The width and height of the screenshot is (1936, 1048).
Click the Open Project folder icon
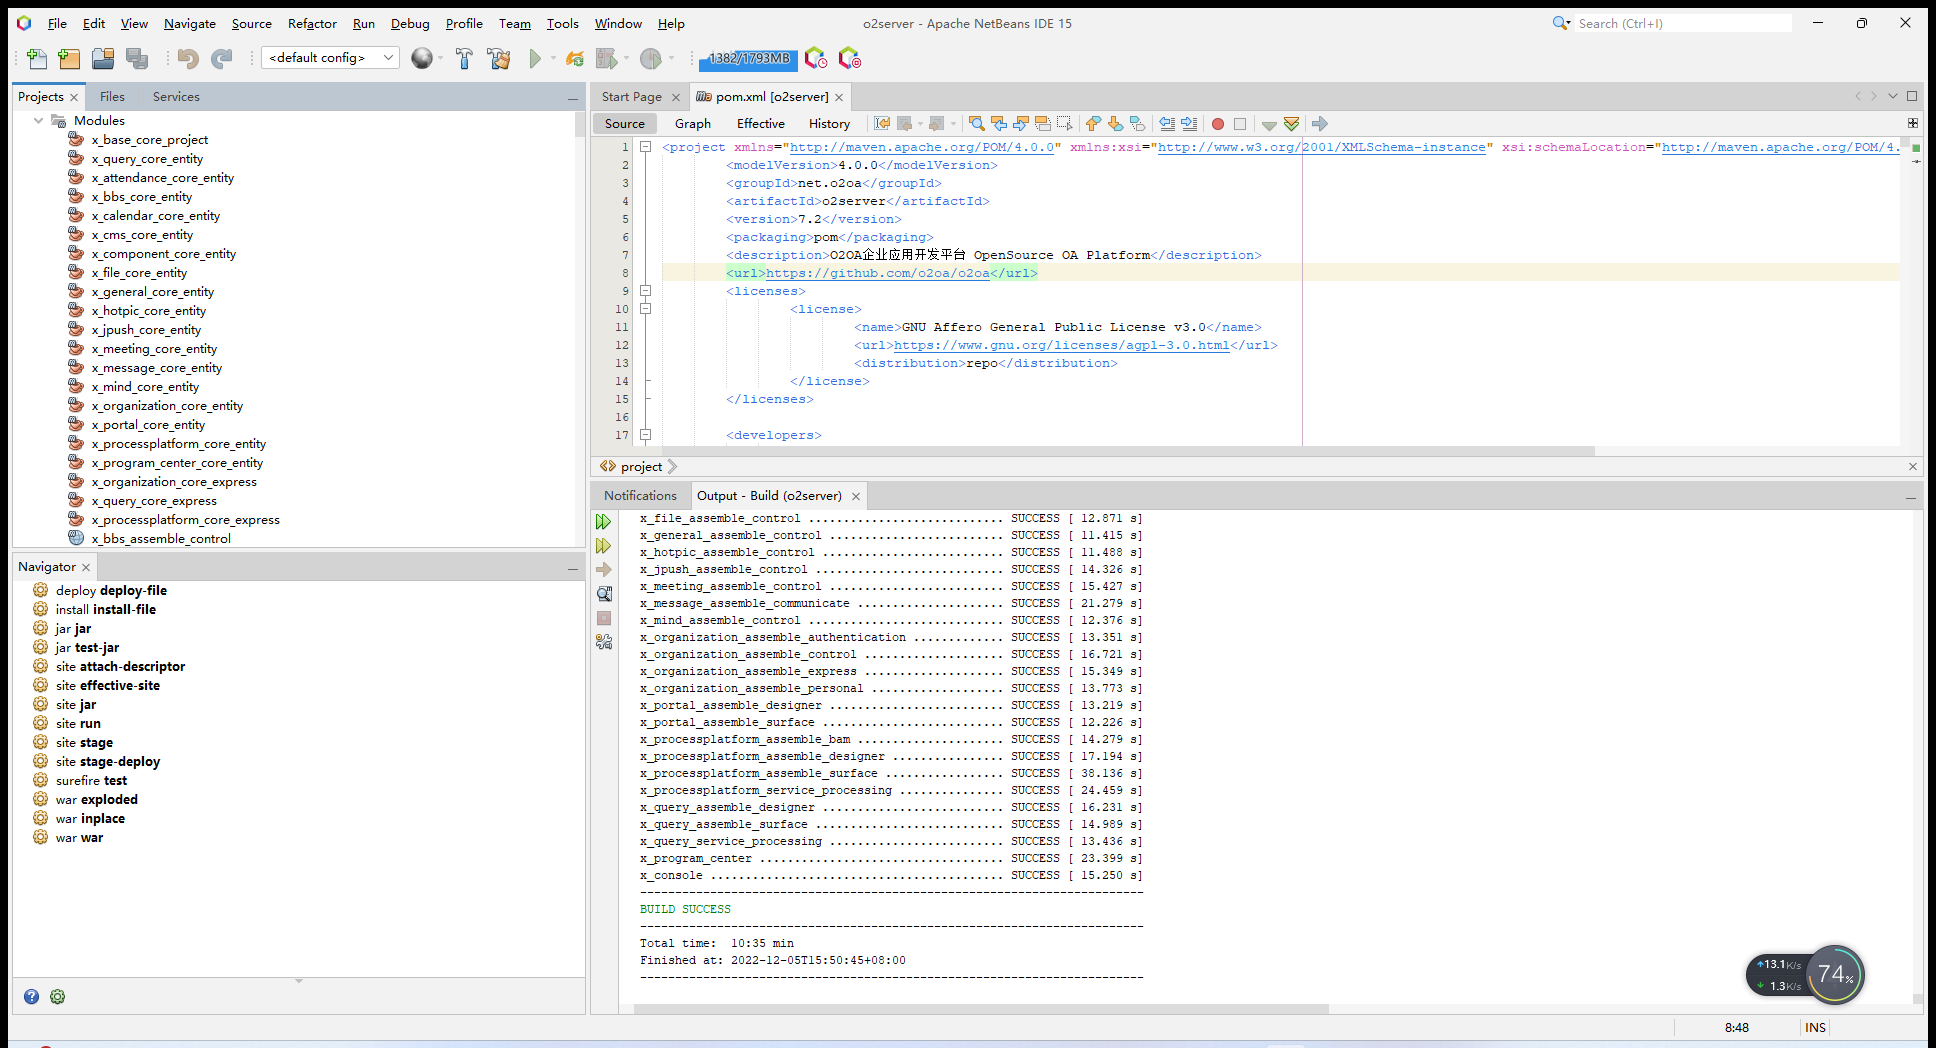point(103,59)
